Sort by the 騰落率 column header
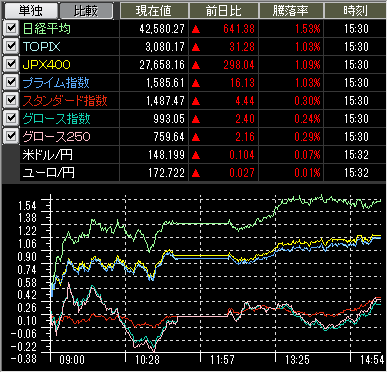Screen dimensions: 388x373 coord(291,11)
